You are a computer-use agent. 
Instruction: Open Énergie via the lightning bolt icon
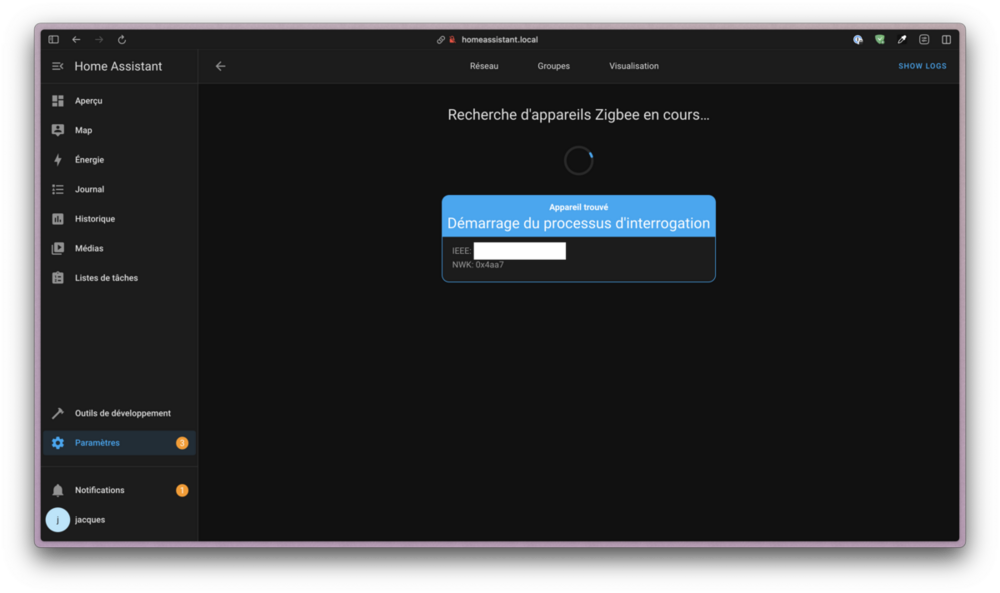tap(57, 159)
